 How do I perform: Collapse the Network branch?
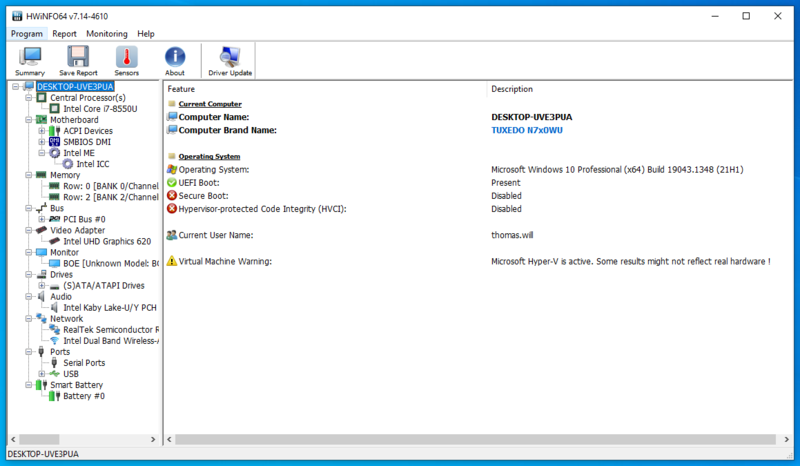[29, 319]
